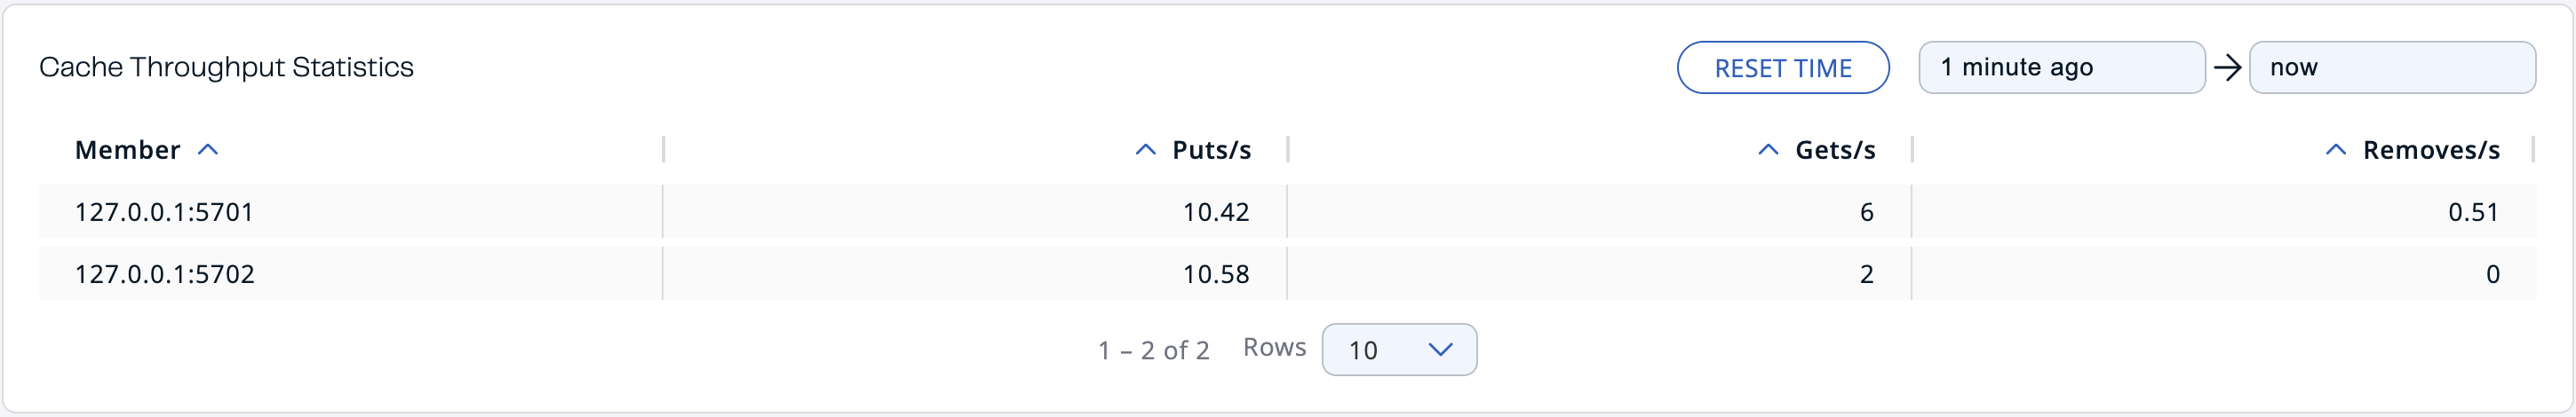Click the "1 minute ago" start time field
The image size is (2576, 417).
pyautogui.click(x=2060, y=68)
